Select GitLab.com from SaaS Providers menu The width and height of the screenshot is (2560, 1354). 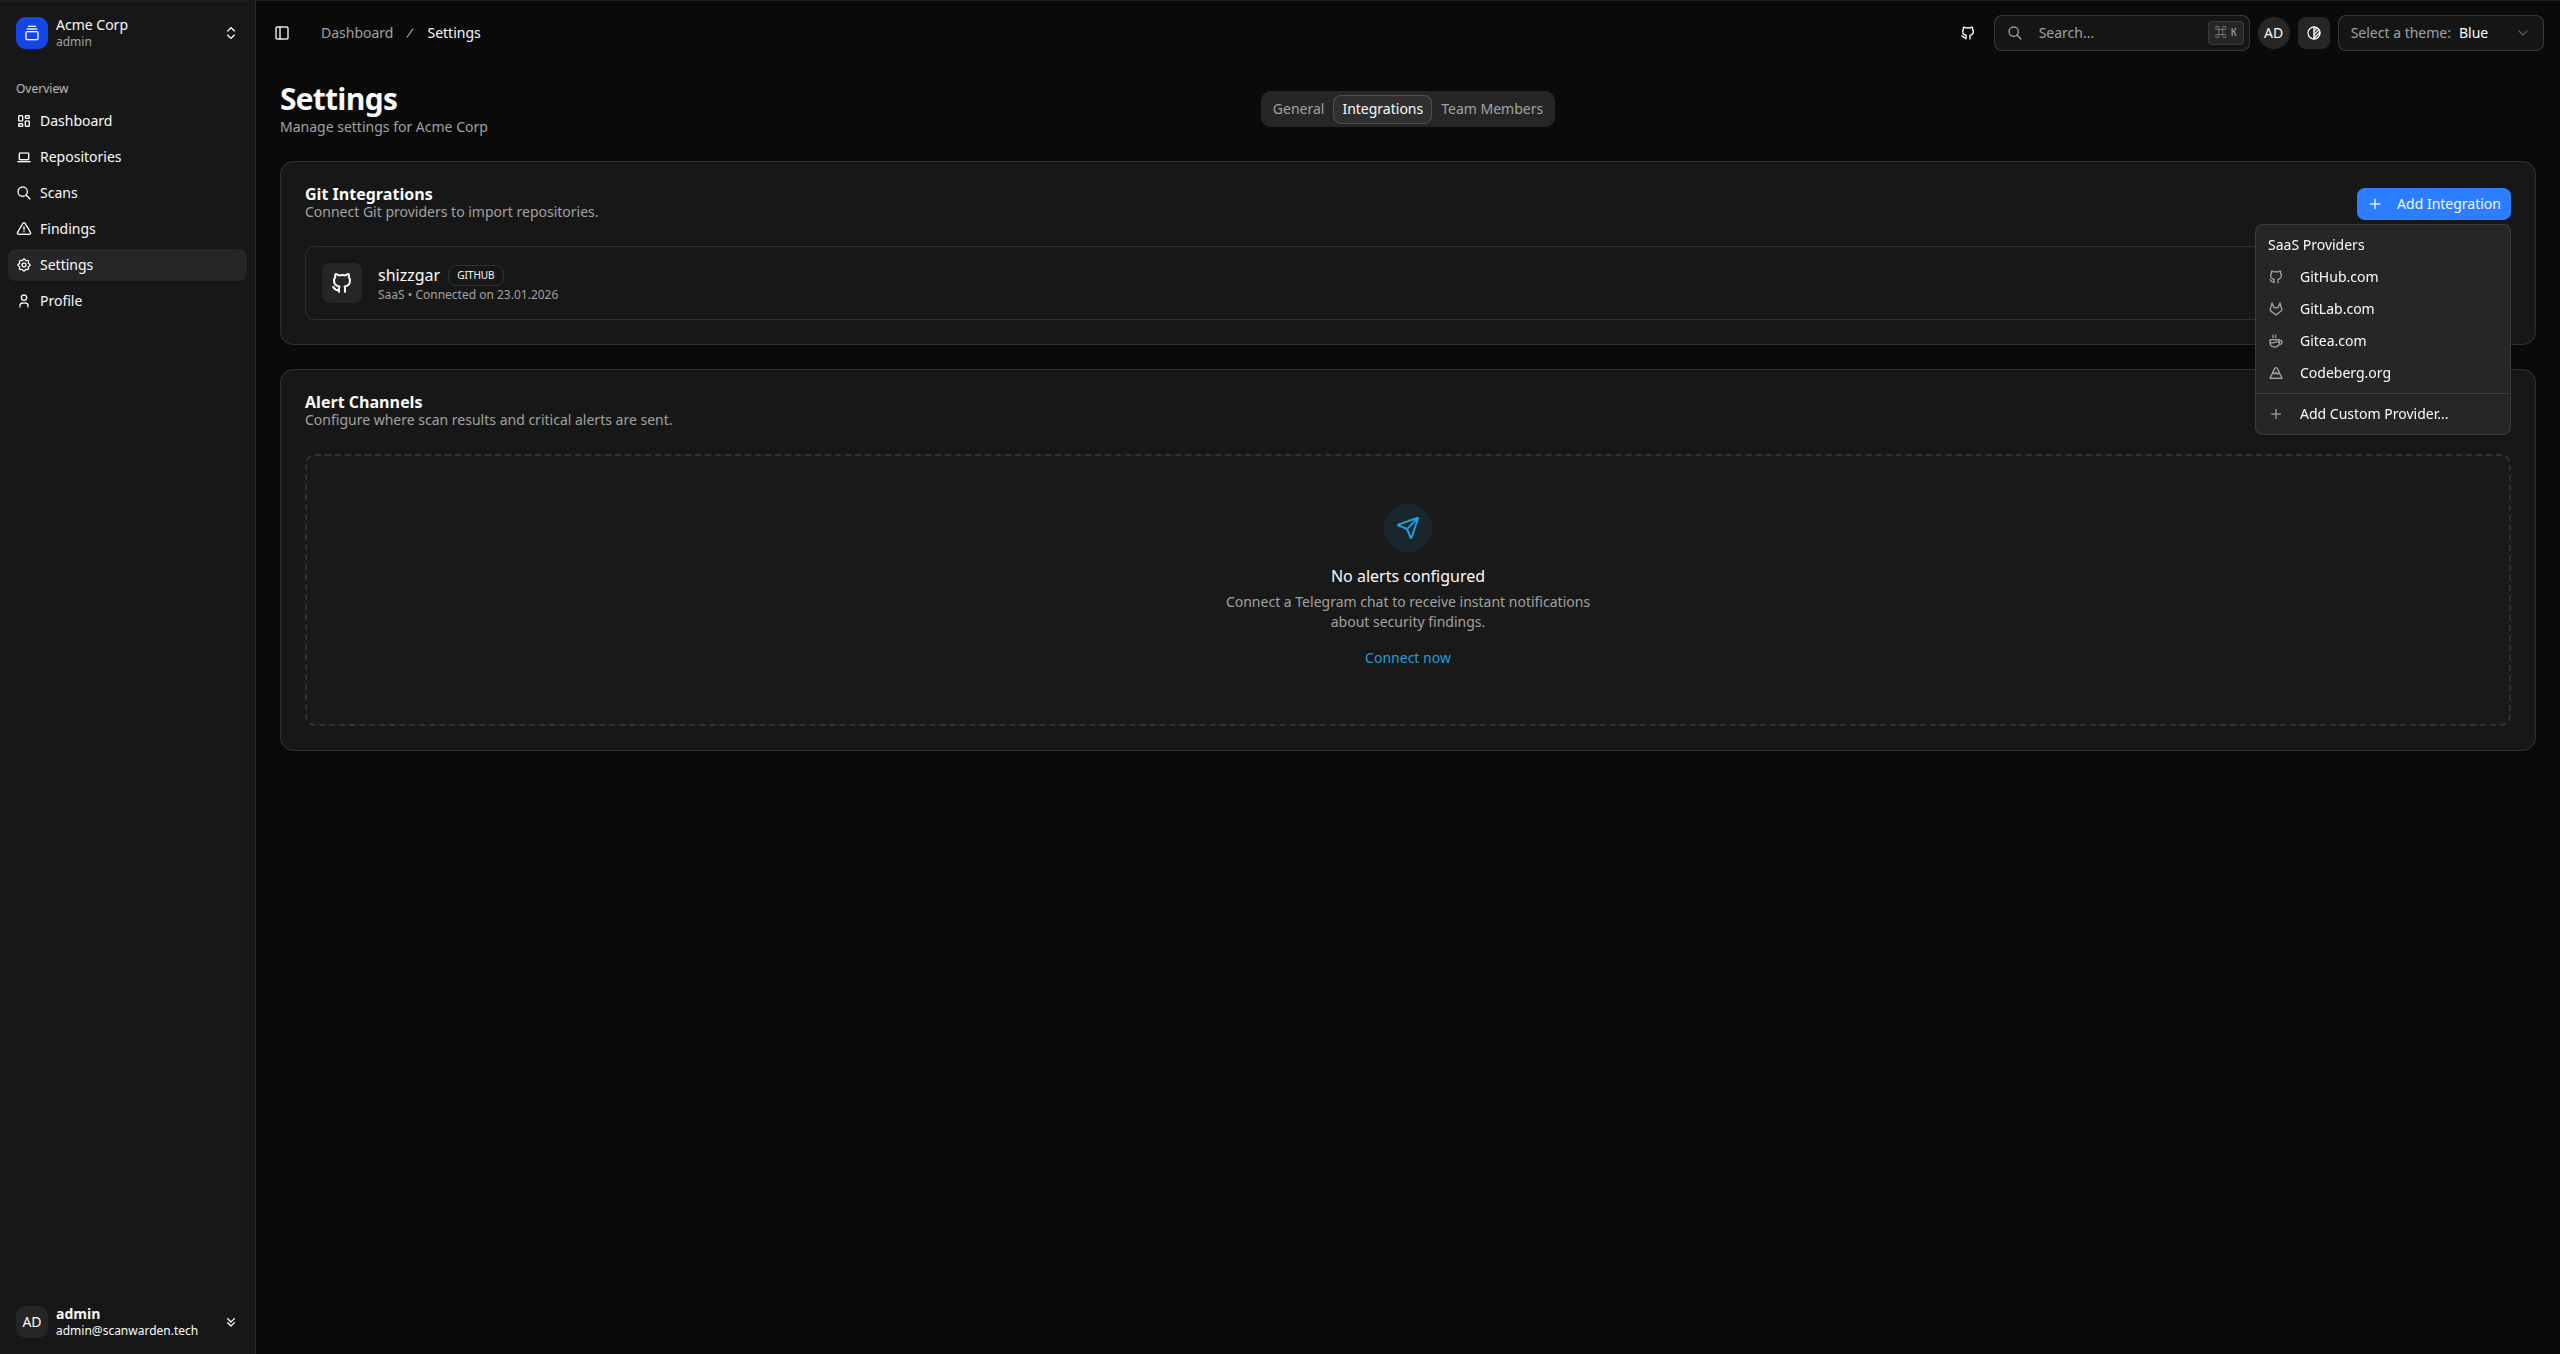click(2337, 309)
